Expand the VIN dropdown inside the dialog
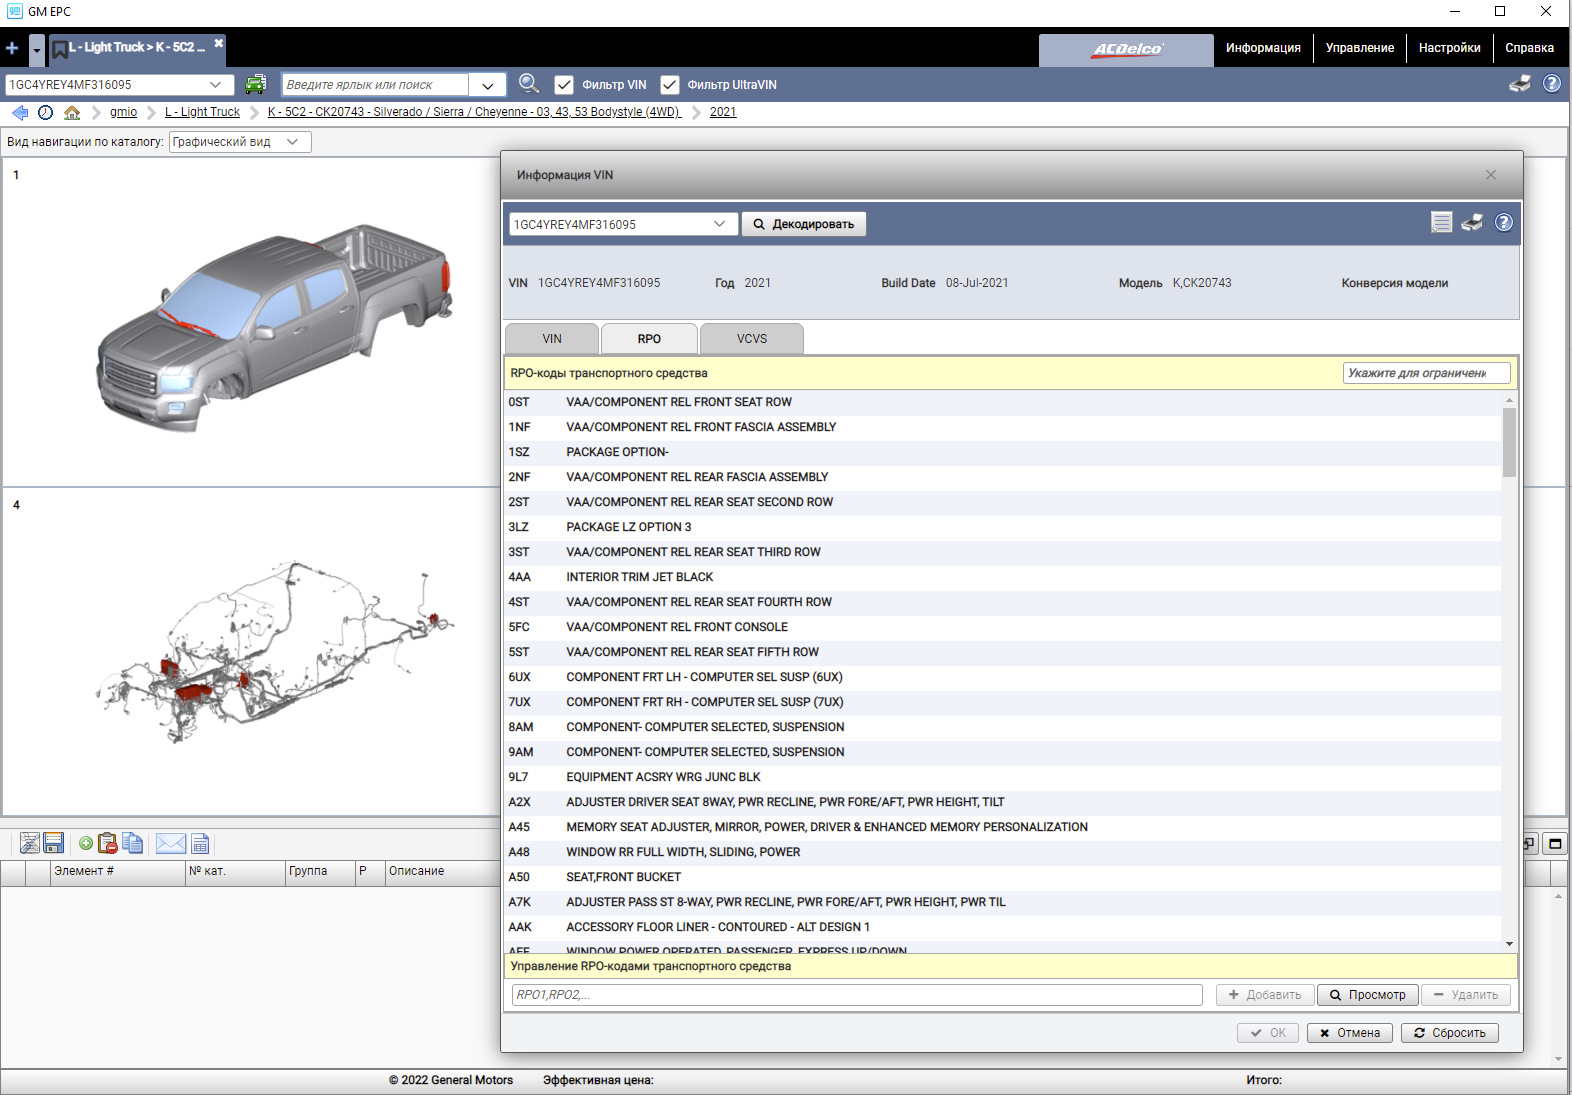 coord(719,224)
